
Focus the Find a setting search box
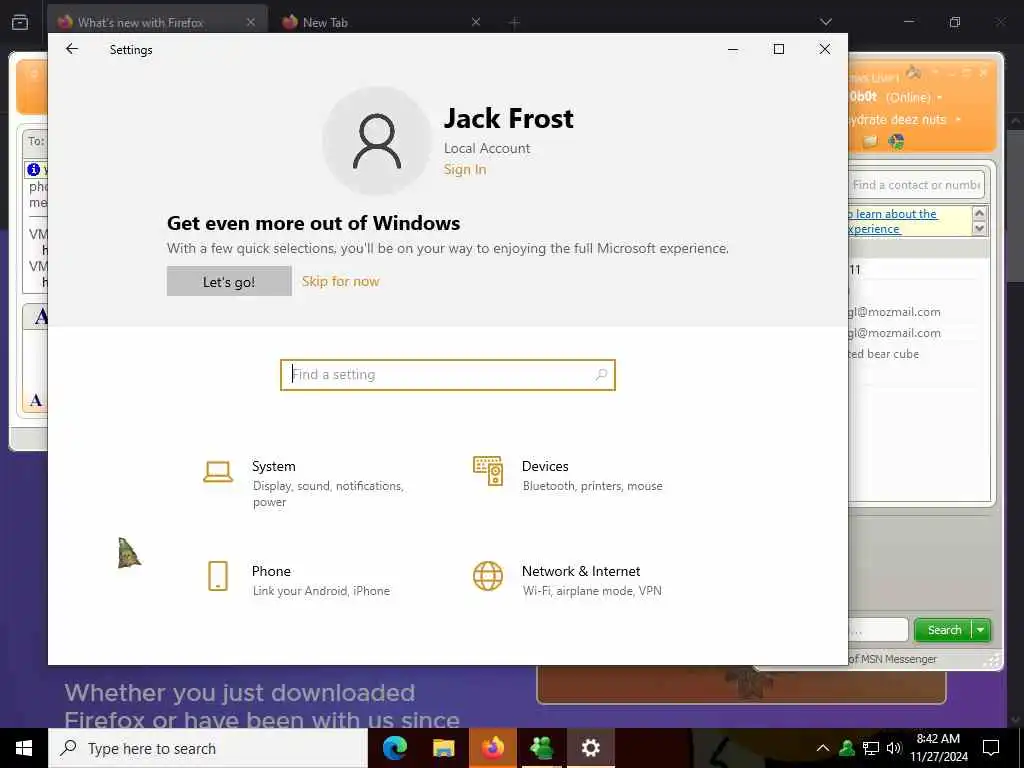tap(448, 375)
